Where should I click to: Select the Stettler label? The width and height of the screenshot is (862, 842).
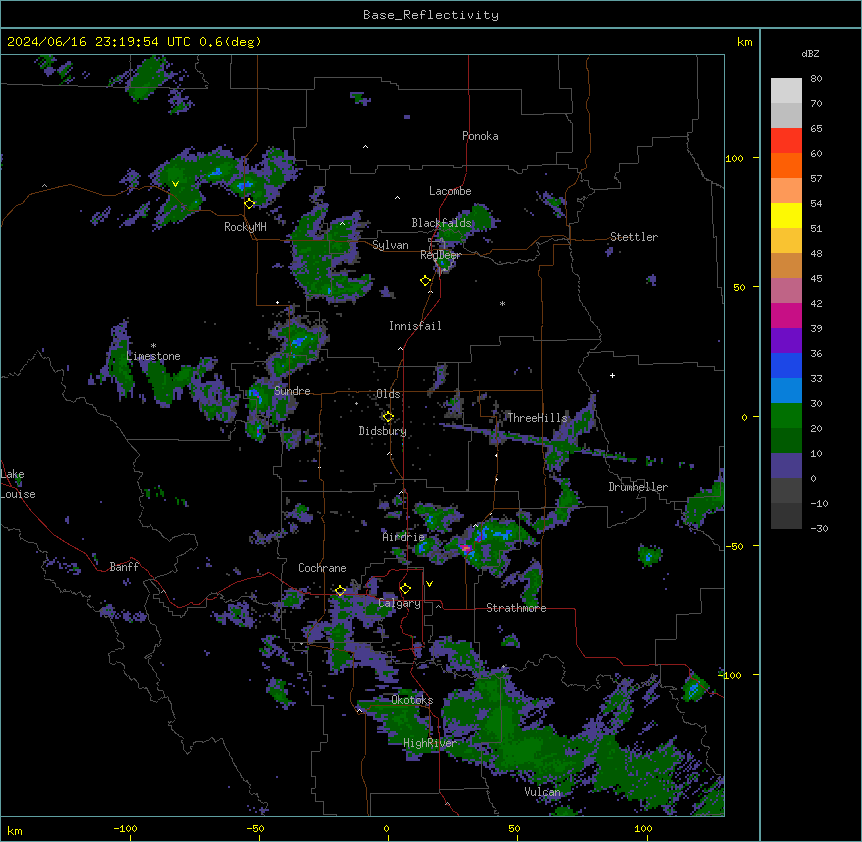pyautogui.click(x=634, y=237)
